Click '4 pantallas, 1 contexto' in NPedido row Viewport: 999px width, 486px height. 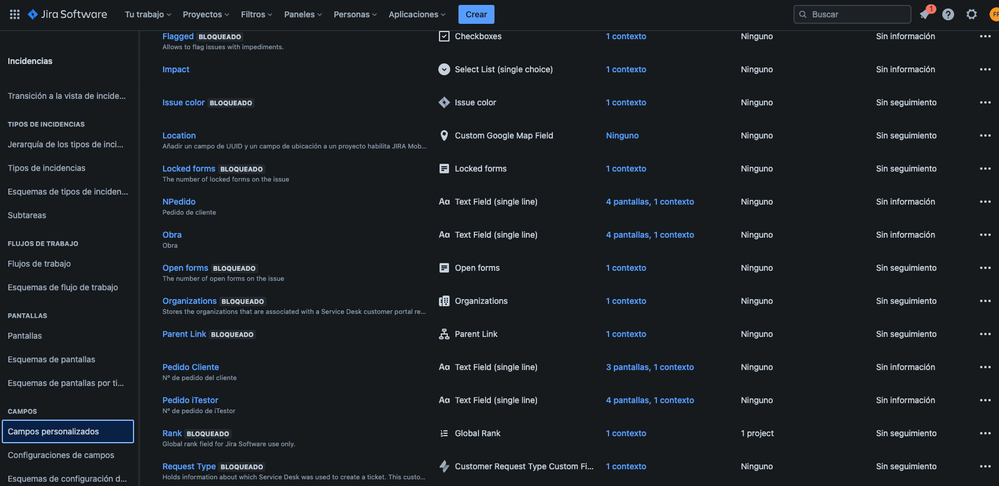[650, 202]
